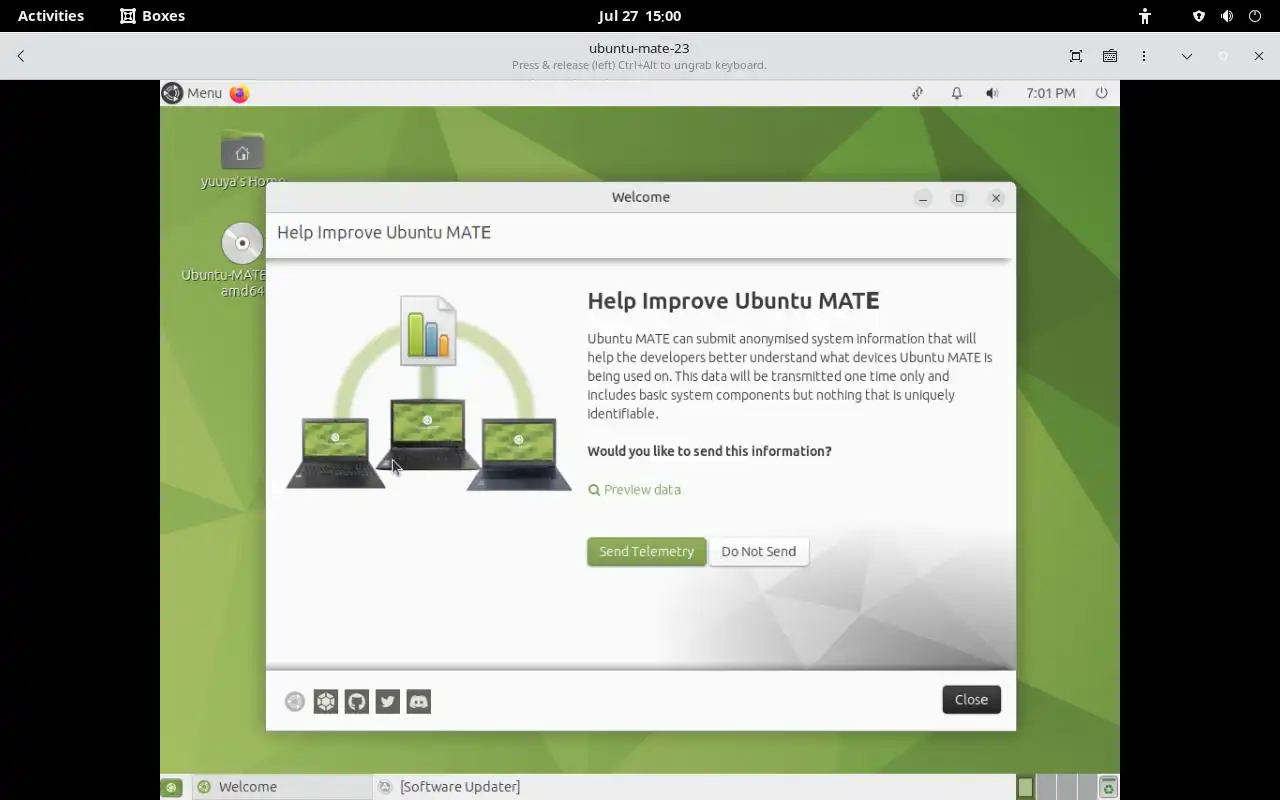Close the Boxes window

pyautogui.click(x=1259, y=56)
